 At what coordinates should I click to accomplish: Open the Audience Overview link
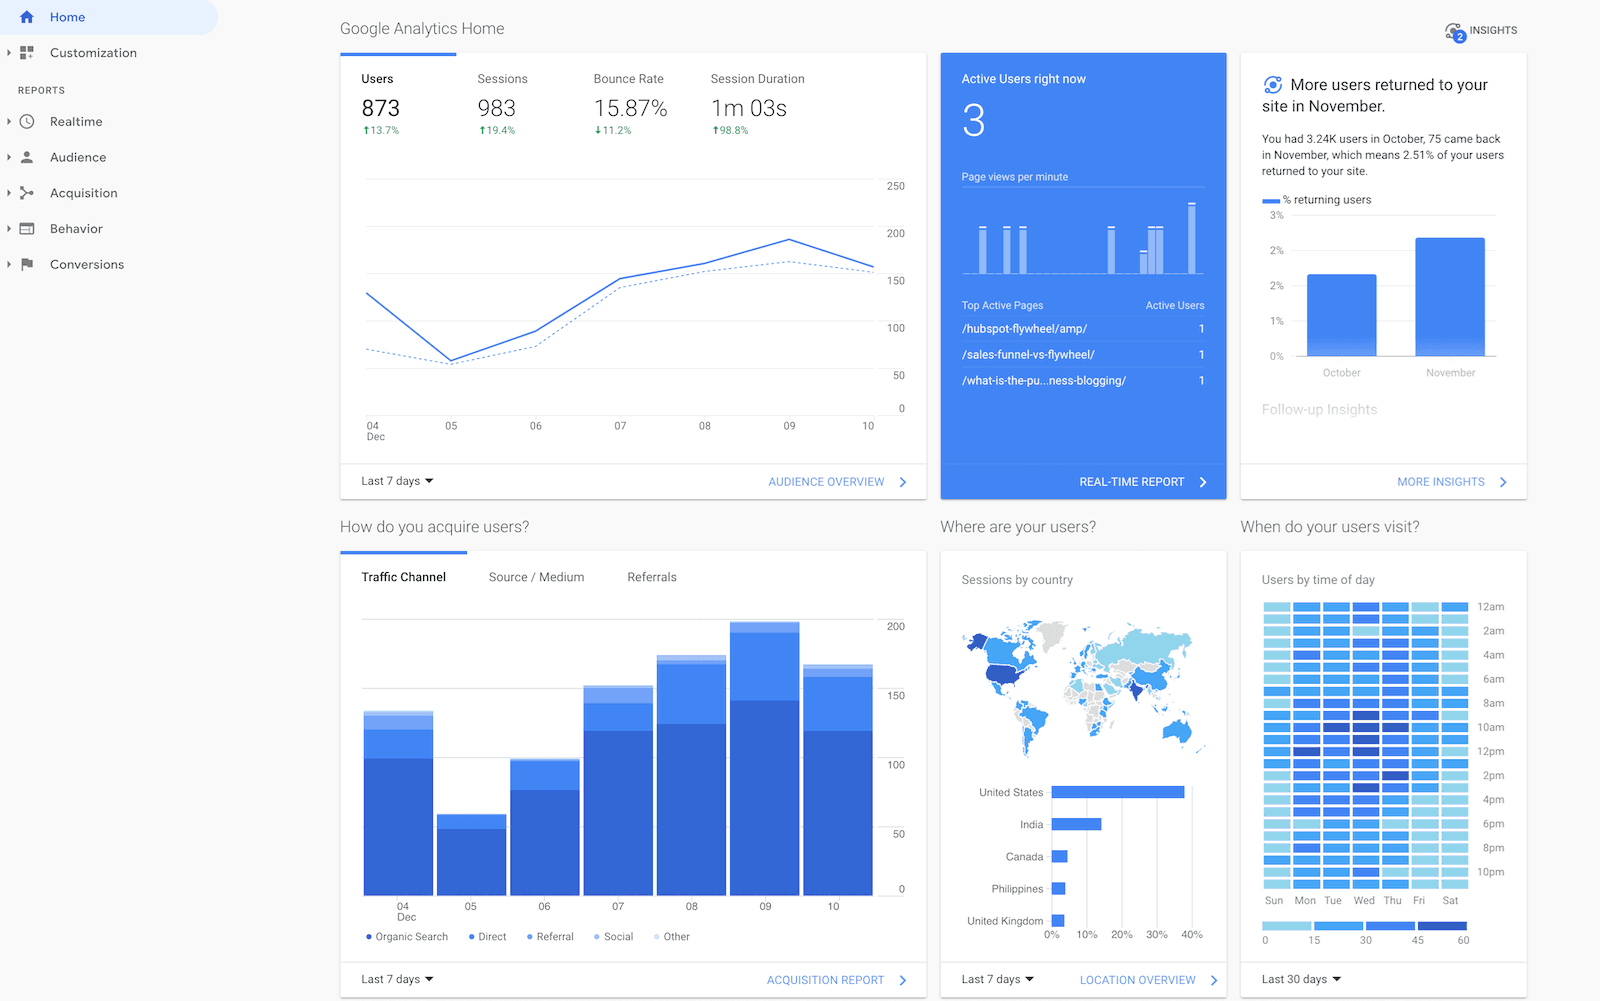pyautogui.click(x=826, y=482)
